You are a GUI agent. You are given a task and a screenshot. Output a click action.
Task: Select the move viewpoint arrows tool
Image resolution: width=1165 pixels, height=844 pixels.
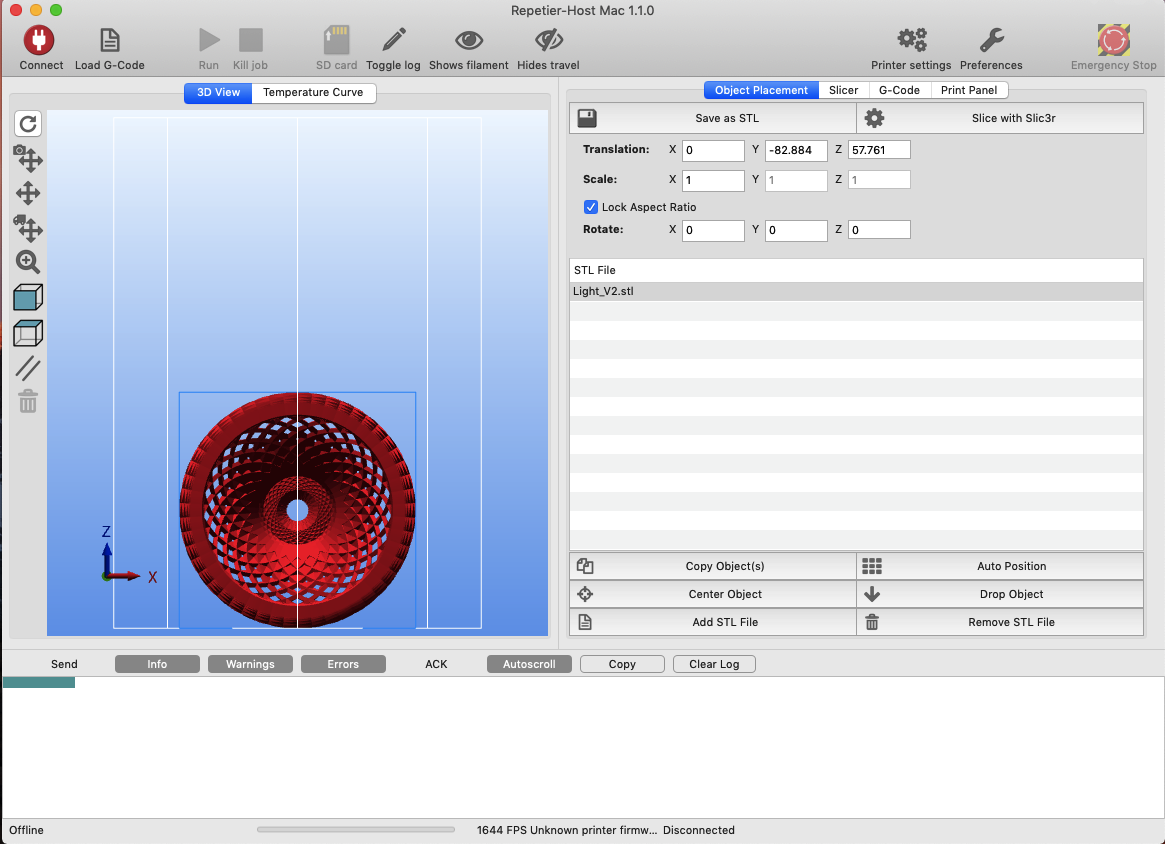[28, 193]
